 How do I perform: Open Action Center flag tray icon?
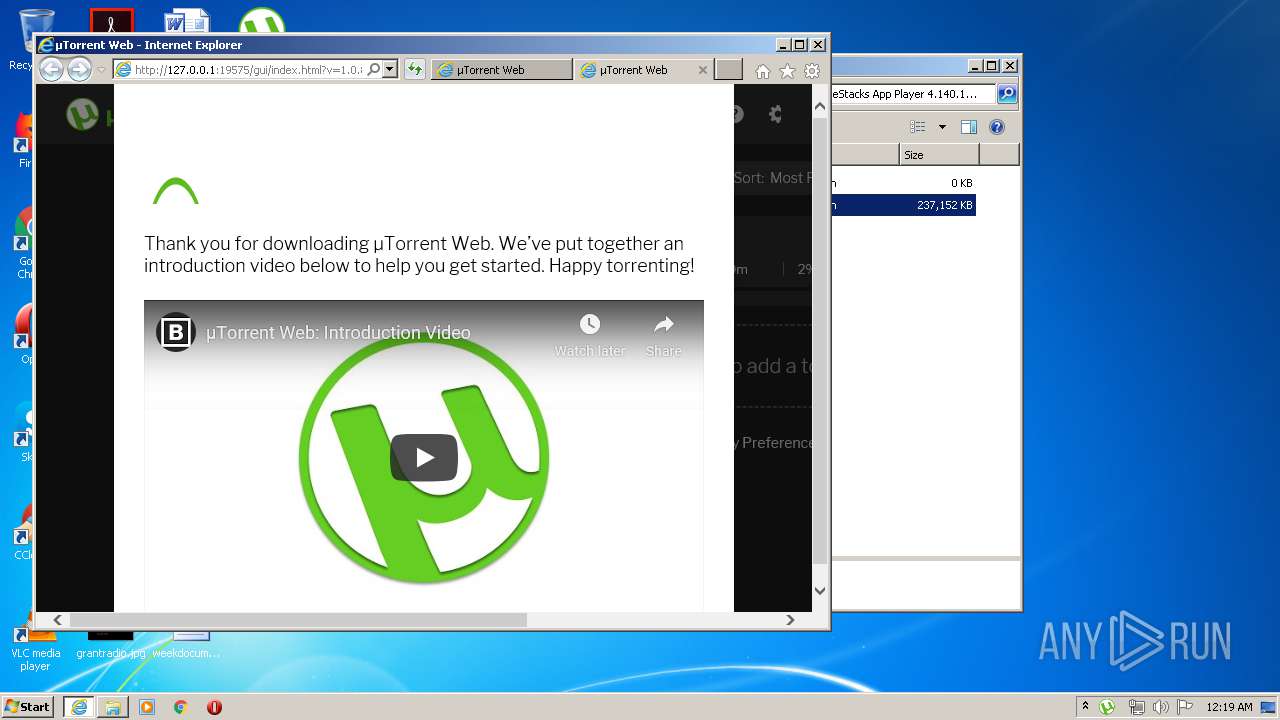1185,707
